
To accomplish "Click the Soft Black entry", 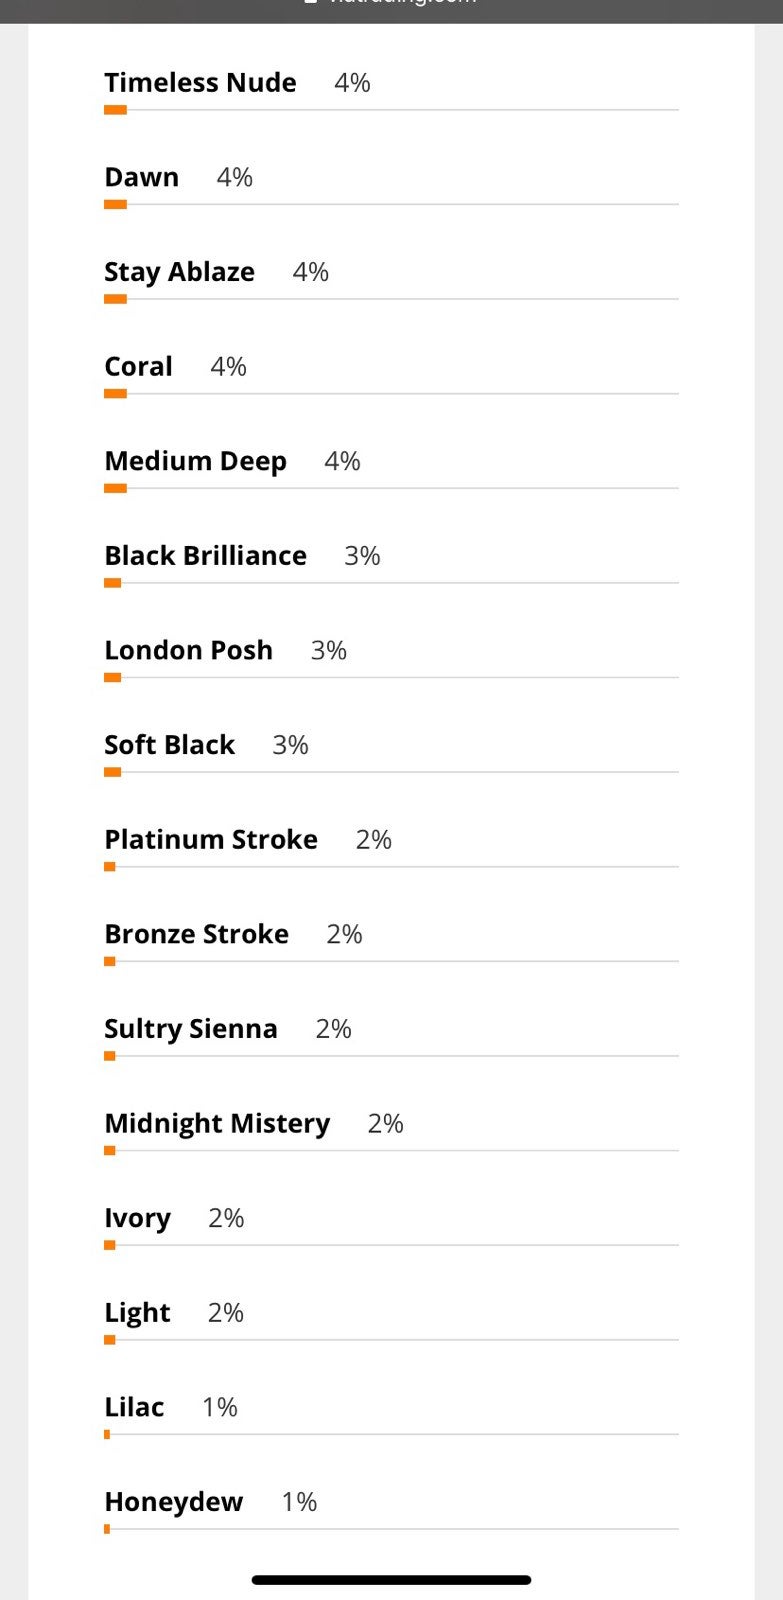I will pos(169,745).
